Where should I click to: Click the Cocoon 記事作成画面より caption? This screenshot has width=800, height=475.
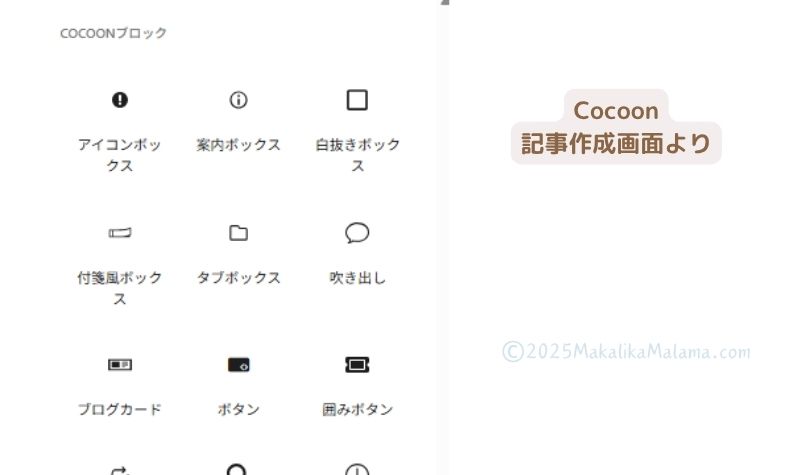click(616, 127)
